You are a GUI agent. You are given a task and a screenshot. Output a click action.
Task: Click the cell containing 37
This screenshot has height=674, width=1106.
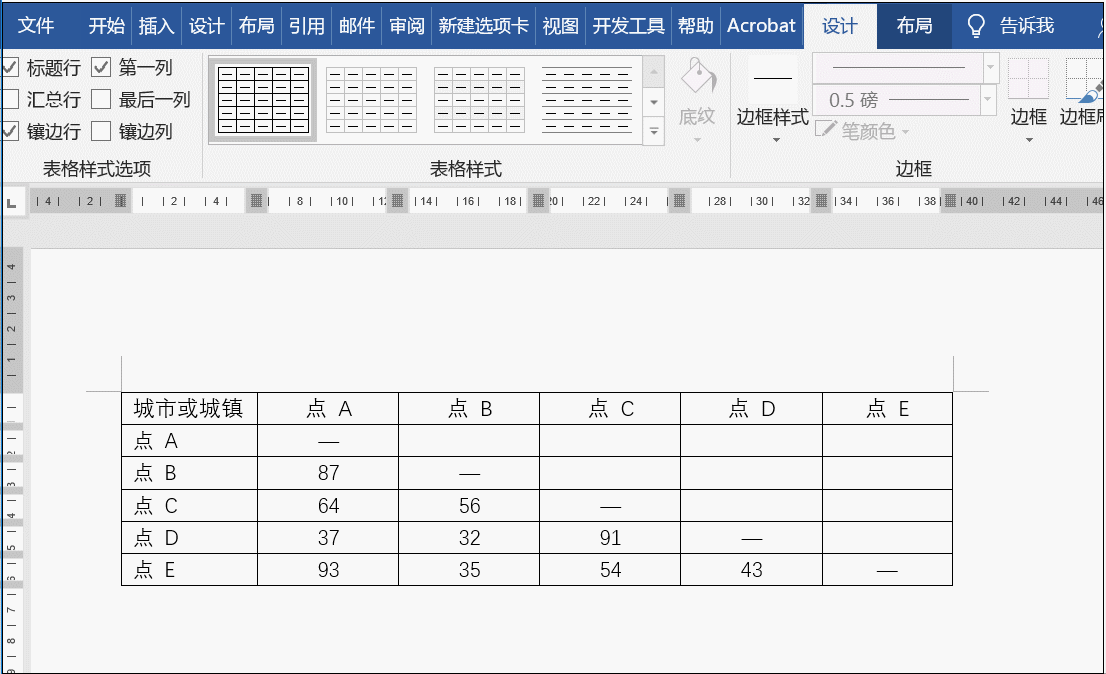328,537
